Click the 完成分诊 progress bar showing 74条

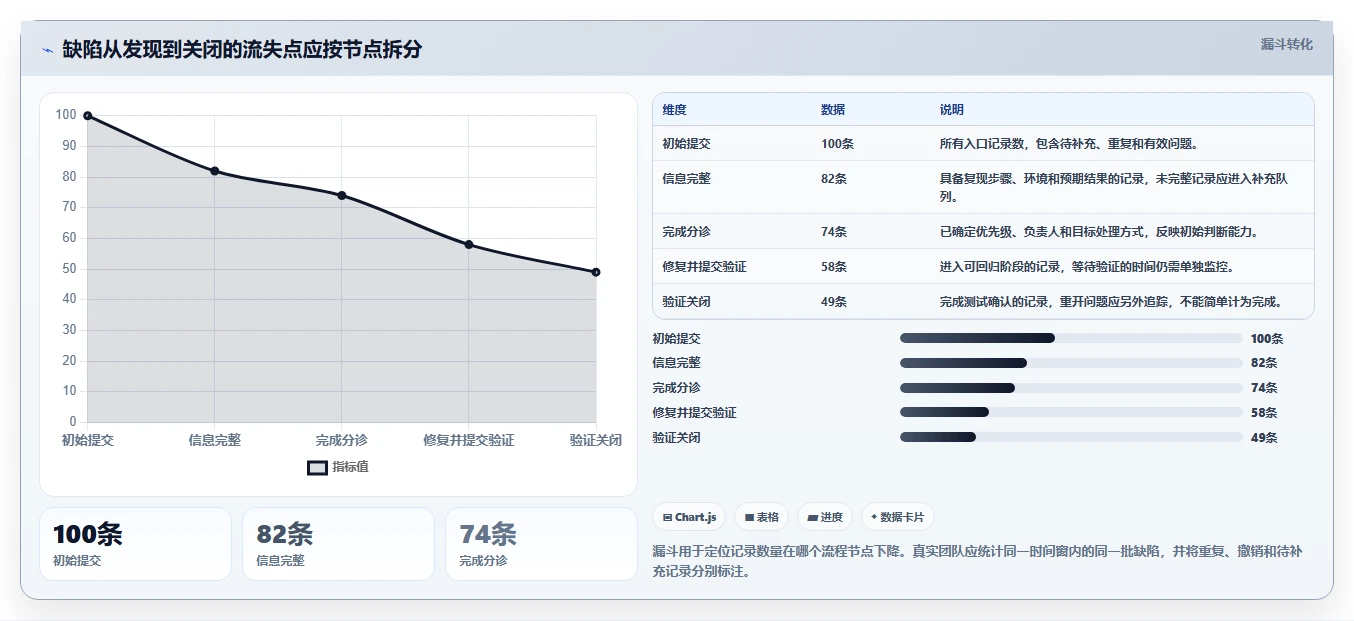pos(1071,388)
